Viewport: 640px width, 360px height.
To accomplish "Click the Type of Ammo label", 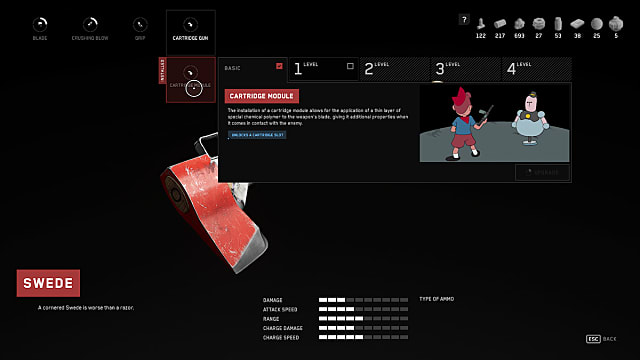I will coord(436,299).
